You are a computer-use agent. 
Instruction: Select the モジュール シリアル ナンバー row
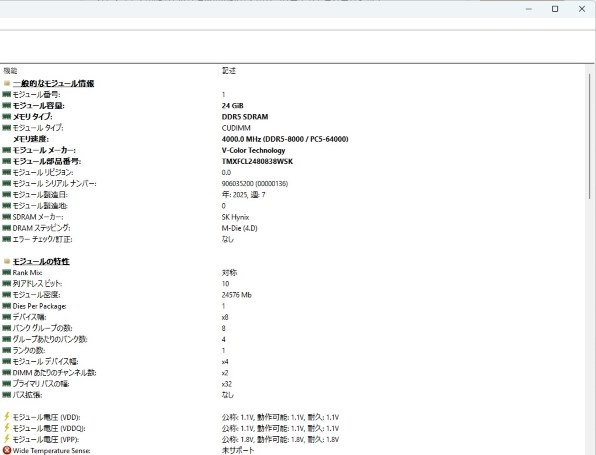click(x=293, y=184)
